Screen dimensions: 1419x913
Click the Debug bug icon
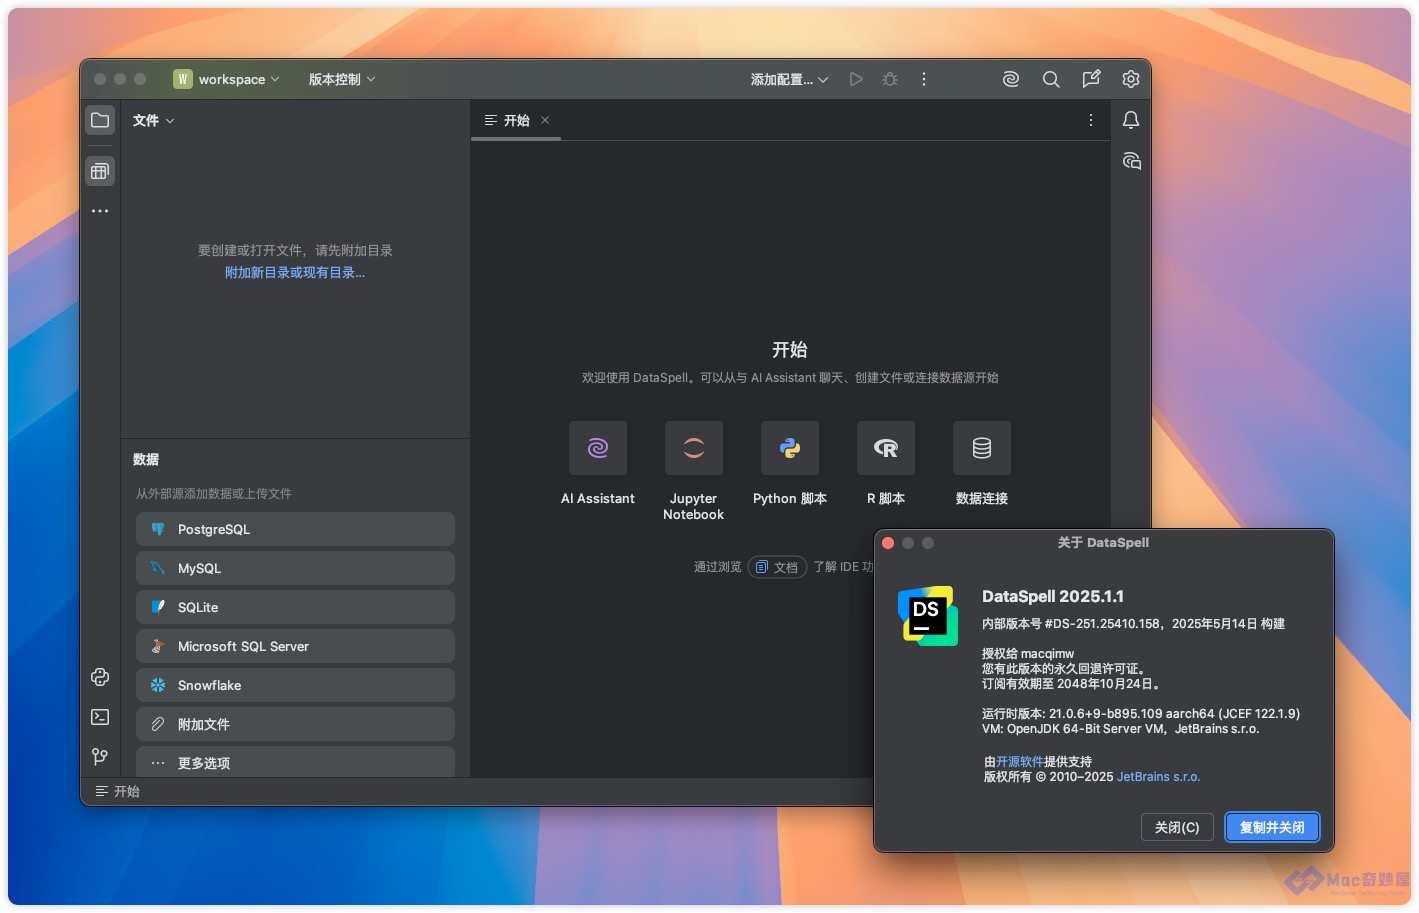890,79
